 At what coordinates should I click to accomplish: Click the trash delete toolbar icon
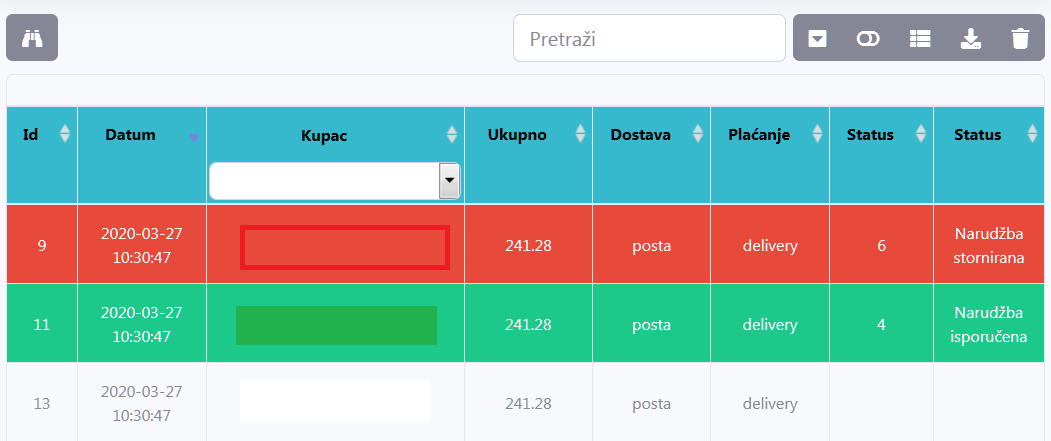tap(1020, 39)
